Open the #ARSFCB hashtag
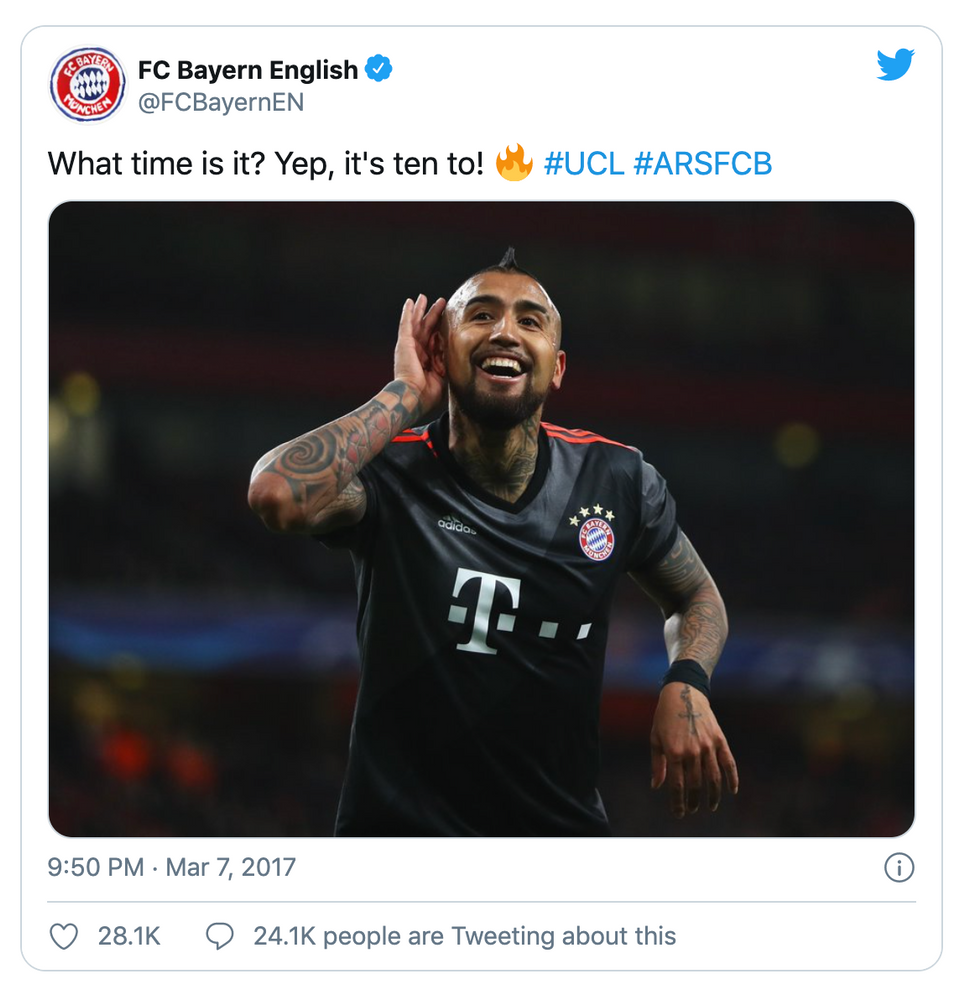 pos(703,164)
